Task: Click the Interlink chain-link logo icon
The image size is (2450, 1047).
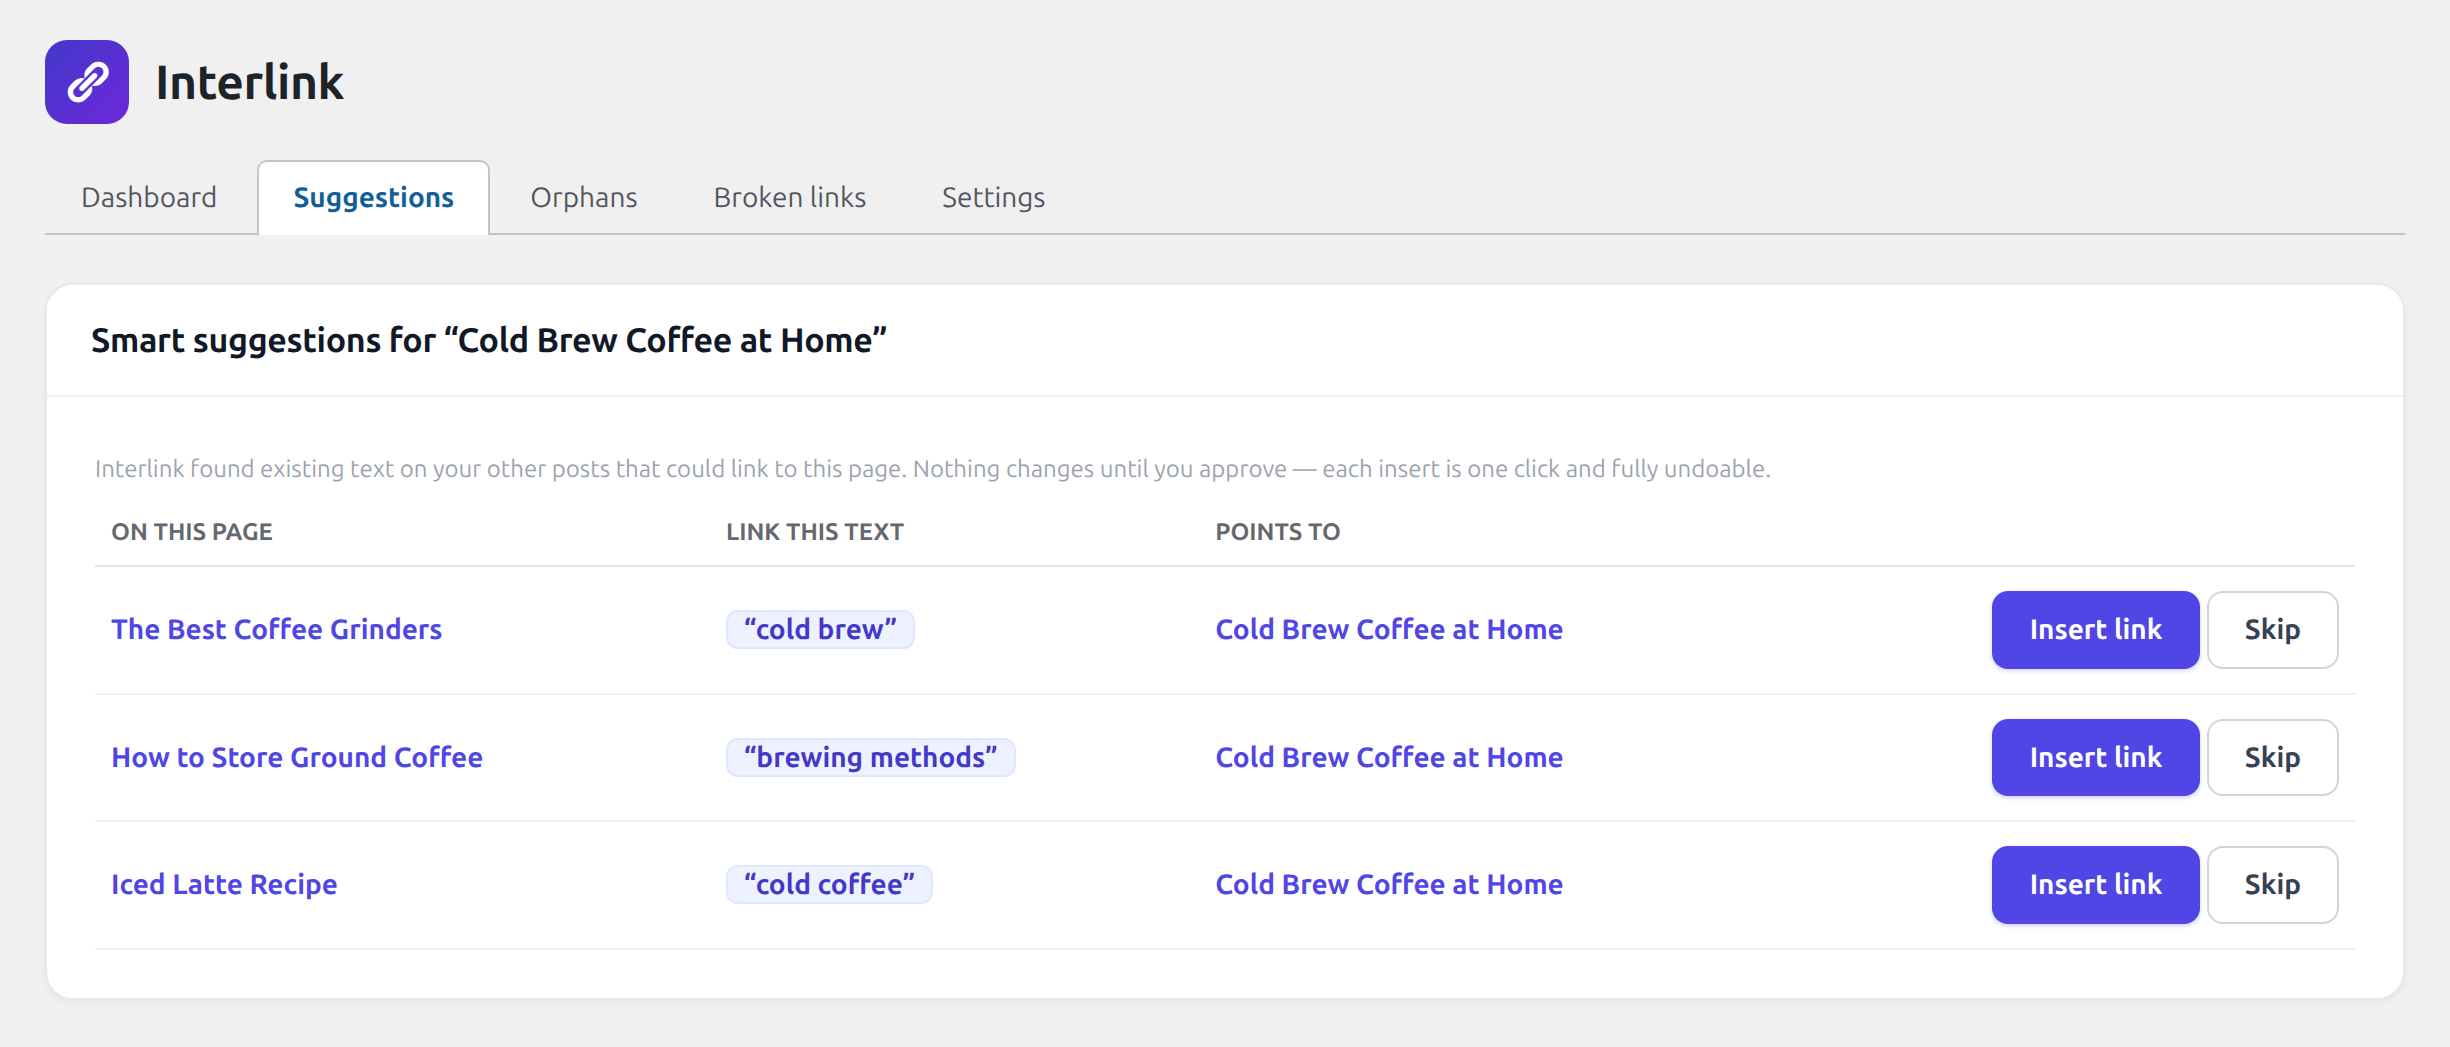Action: pos(87,82)
